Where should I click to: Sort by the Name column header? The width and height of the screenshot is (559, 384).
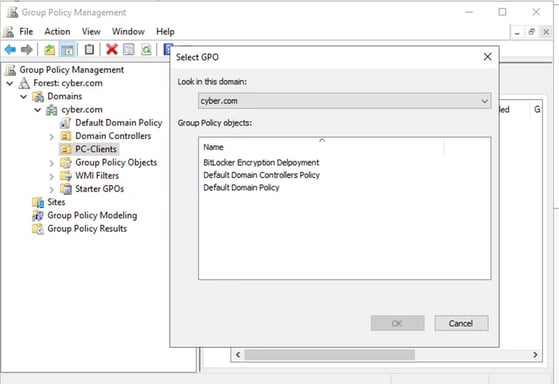tap(321, 147)
